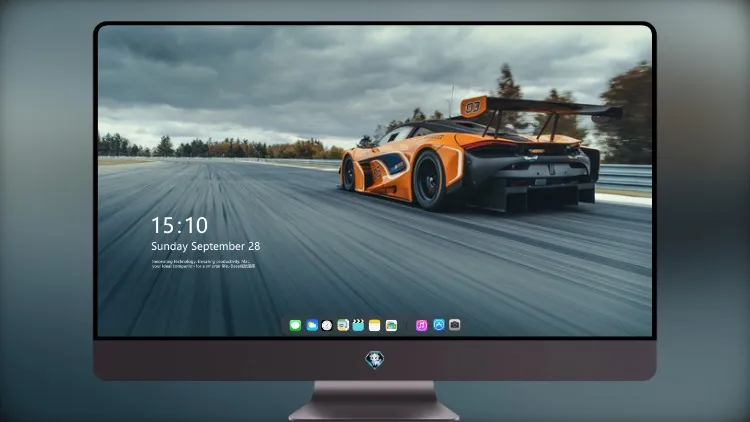750x422 pixels.
Task: Click the 15:10 clock display
Action: [179, 225]
